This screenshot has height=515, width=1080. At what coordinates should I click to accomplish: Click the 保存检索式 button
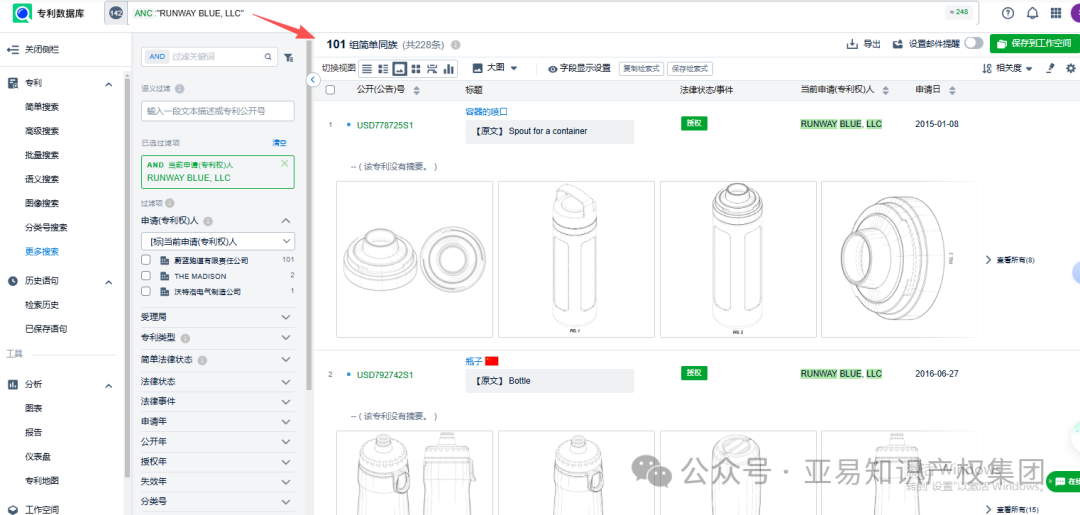coord(689,68)
